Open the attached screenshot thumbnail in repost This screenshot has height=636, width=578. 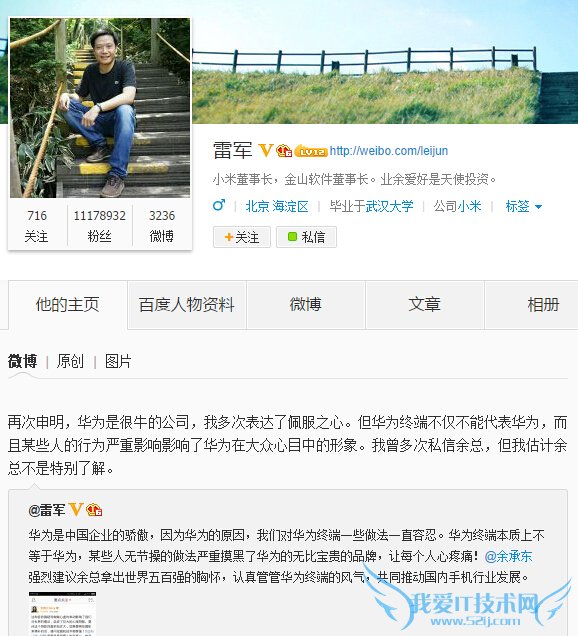tap(62, 614)
